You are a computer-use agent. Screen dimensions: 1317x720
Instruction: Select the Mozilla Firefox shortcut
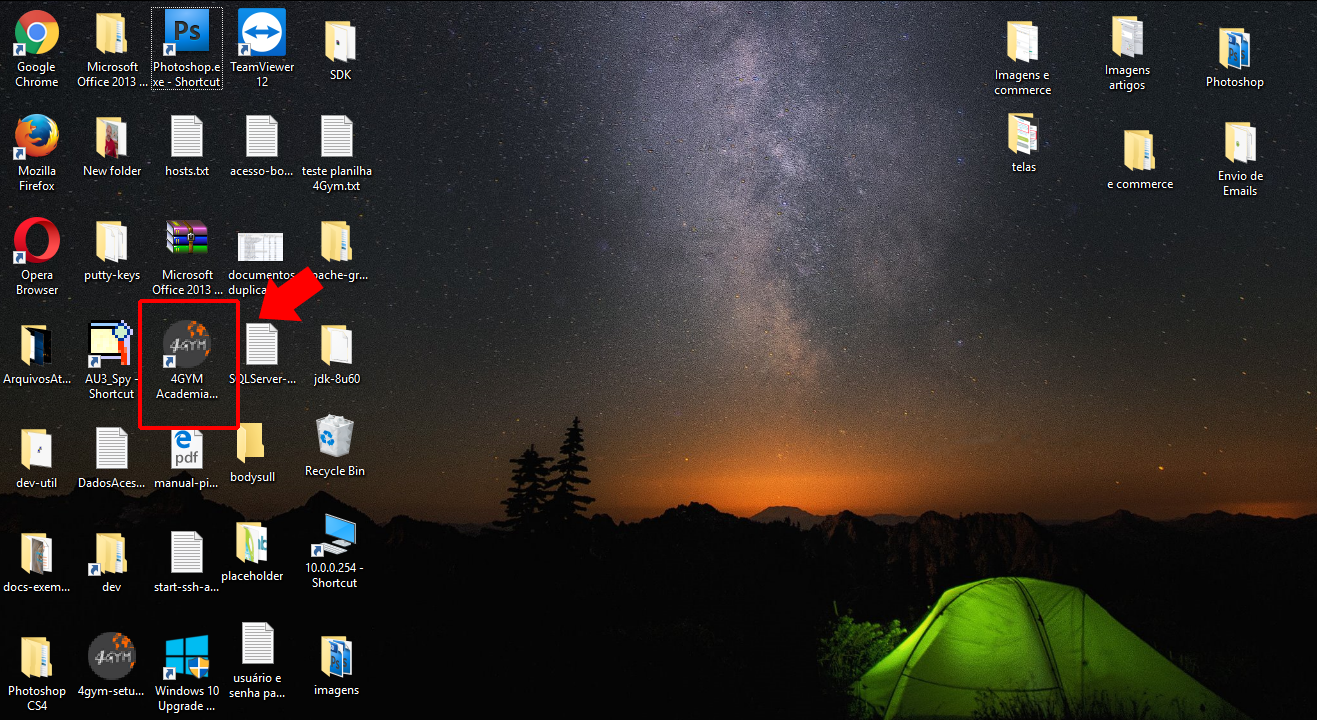tap(37, 137)
